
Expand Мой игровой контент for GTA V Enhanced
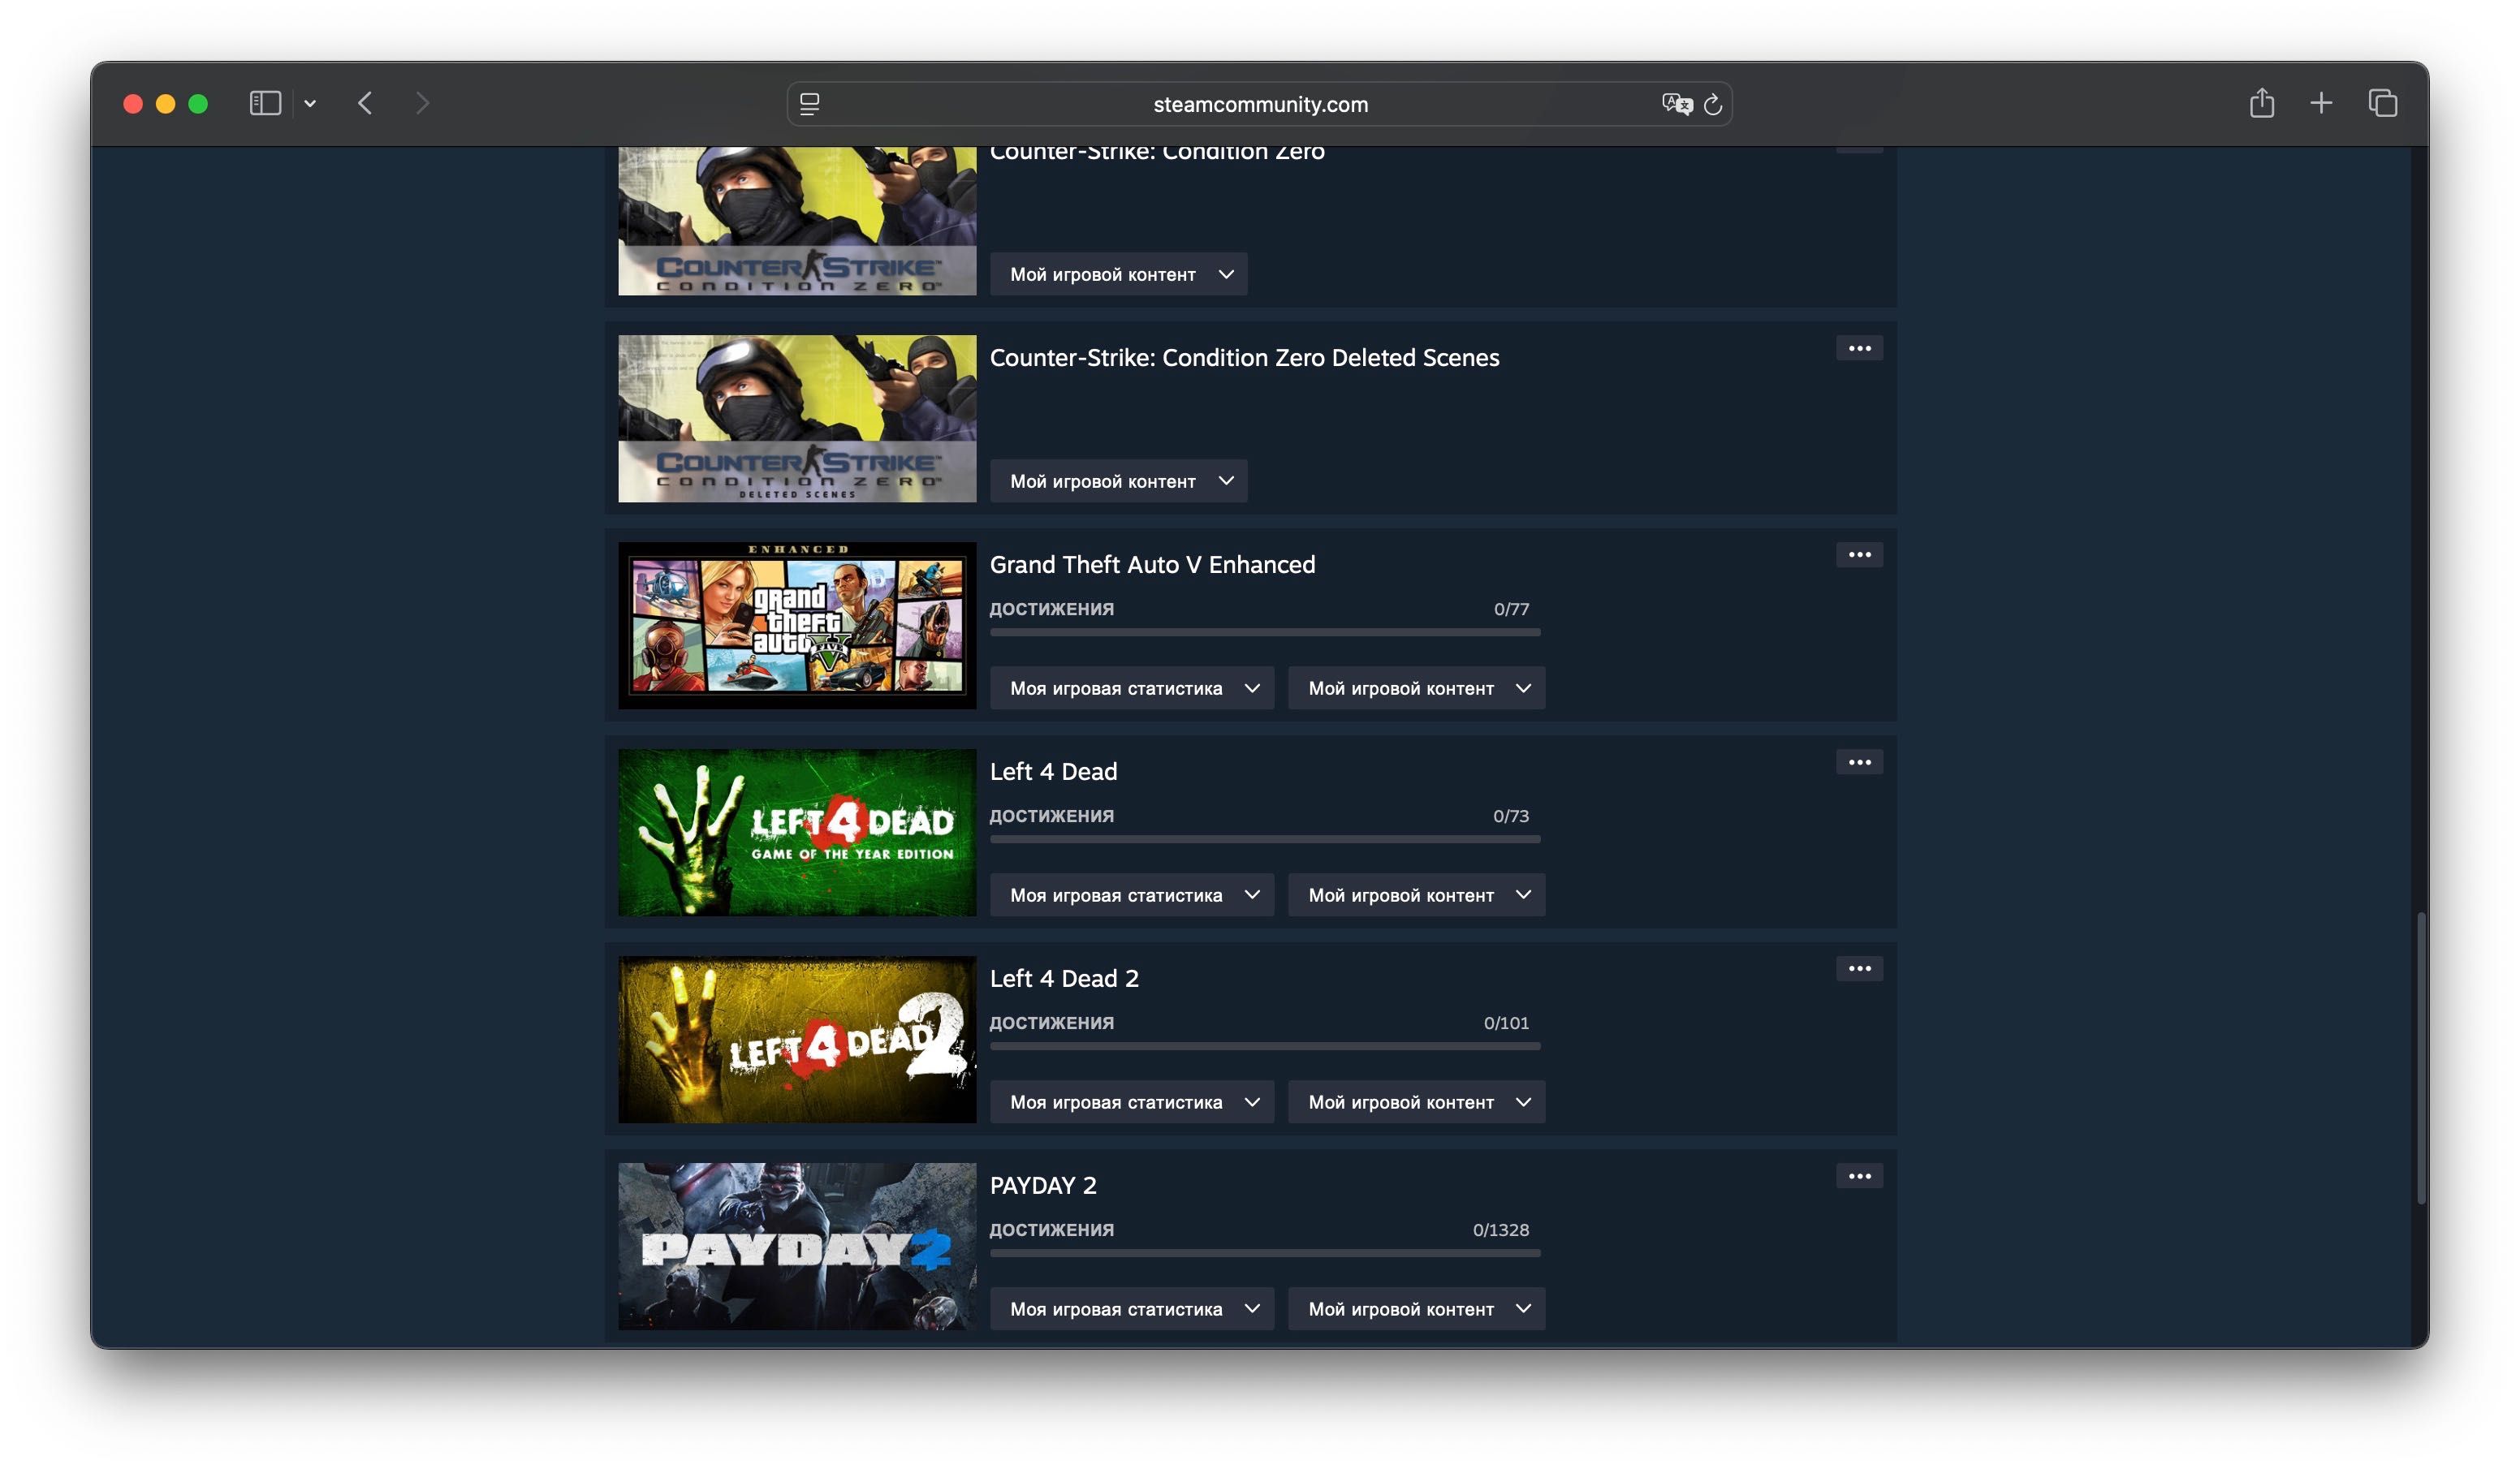pyautogui.click(x=1416, y=688)
